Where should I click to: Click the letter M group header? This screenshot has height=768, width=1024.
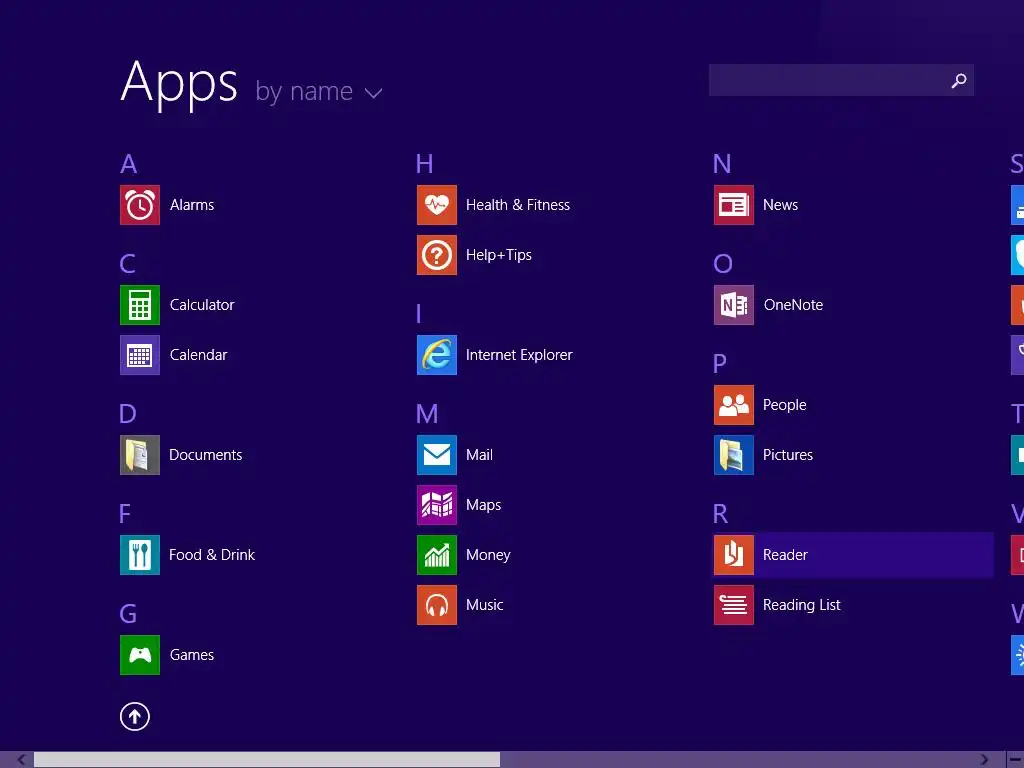[427, 414]
